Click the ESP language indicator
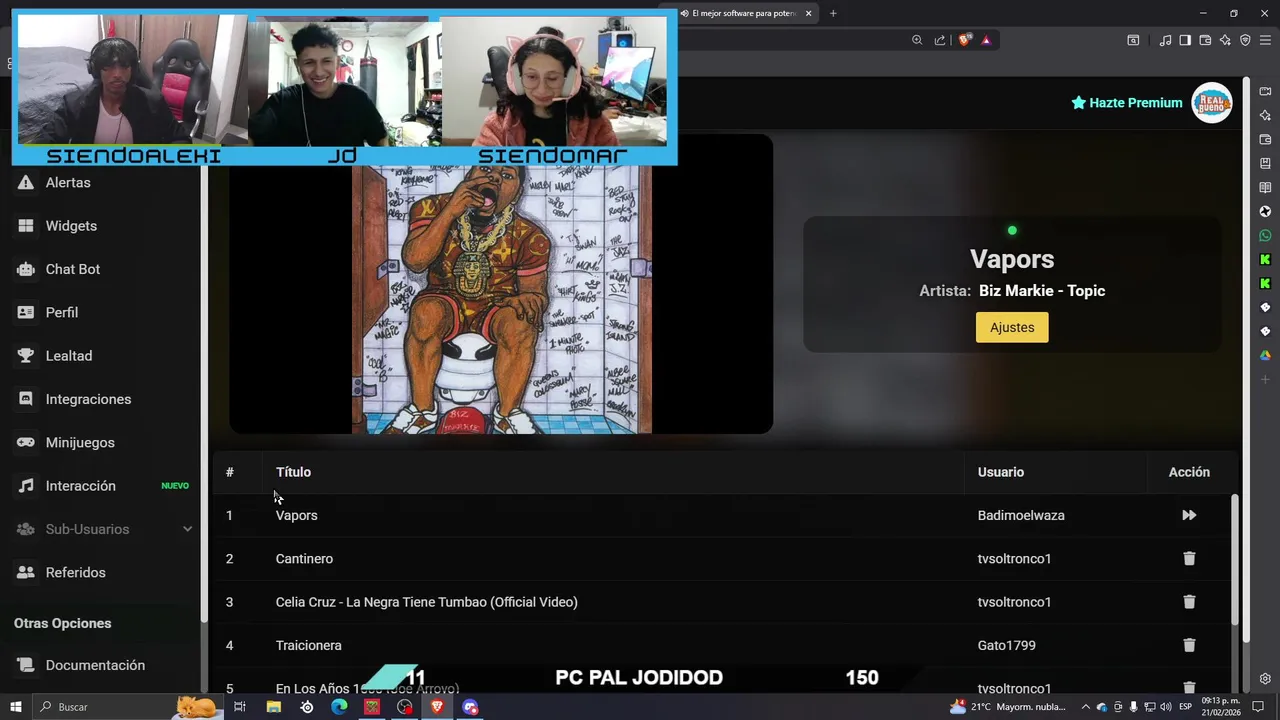Viewport: 1280px width, 720px height. click(1186, 707)
